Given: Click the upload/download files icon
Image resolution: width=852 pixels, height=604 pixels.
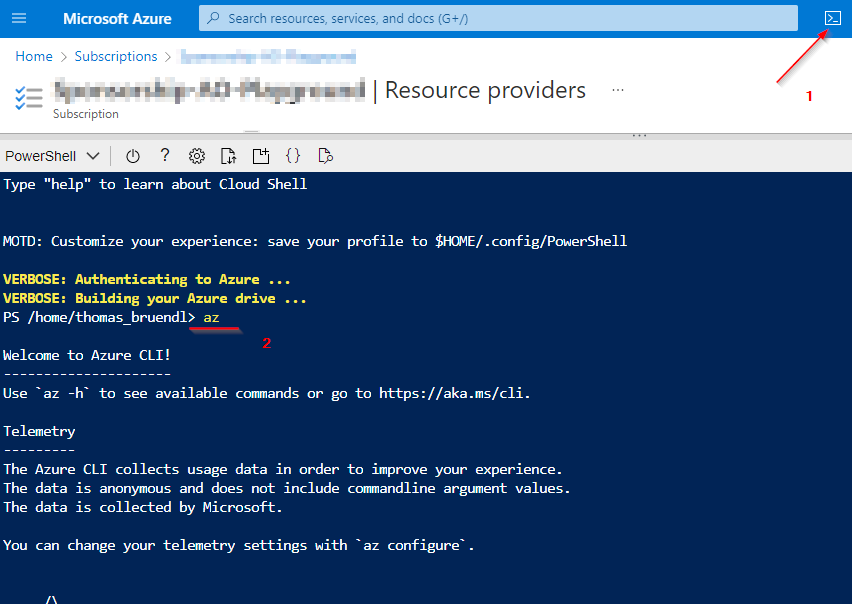Looking at the screenshot, I should click(229, 156).
